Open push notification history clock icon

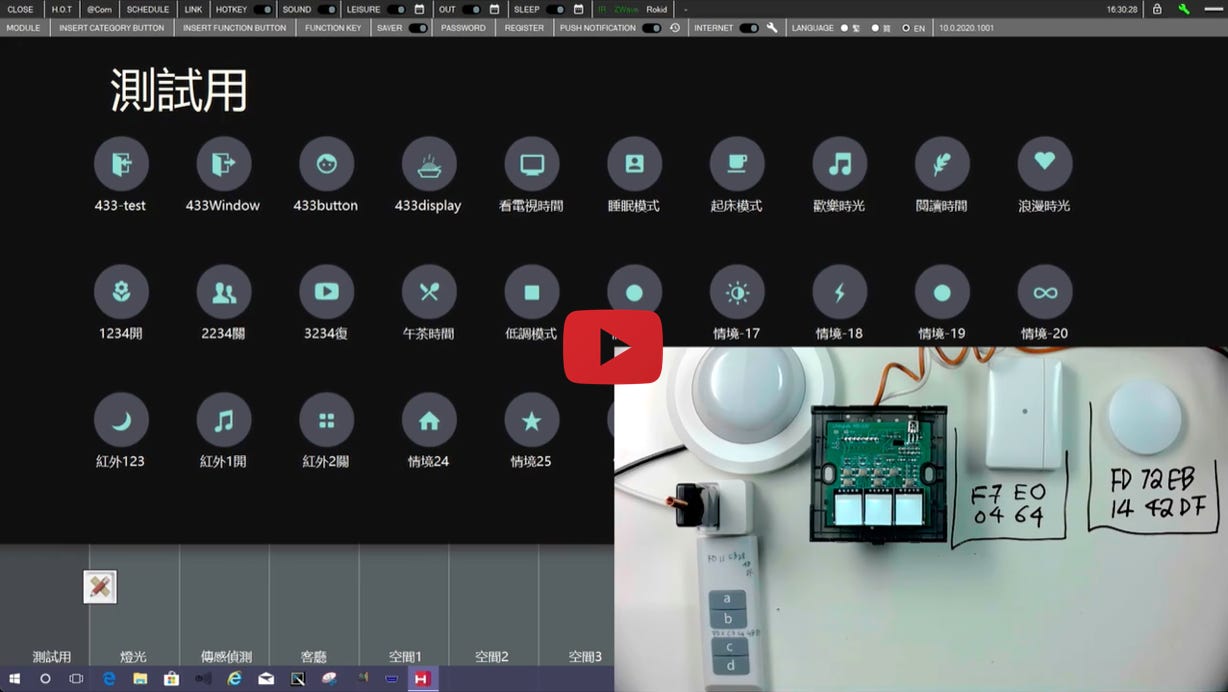[675, 28]
